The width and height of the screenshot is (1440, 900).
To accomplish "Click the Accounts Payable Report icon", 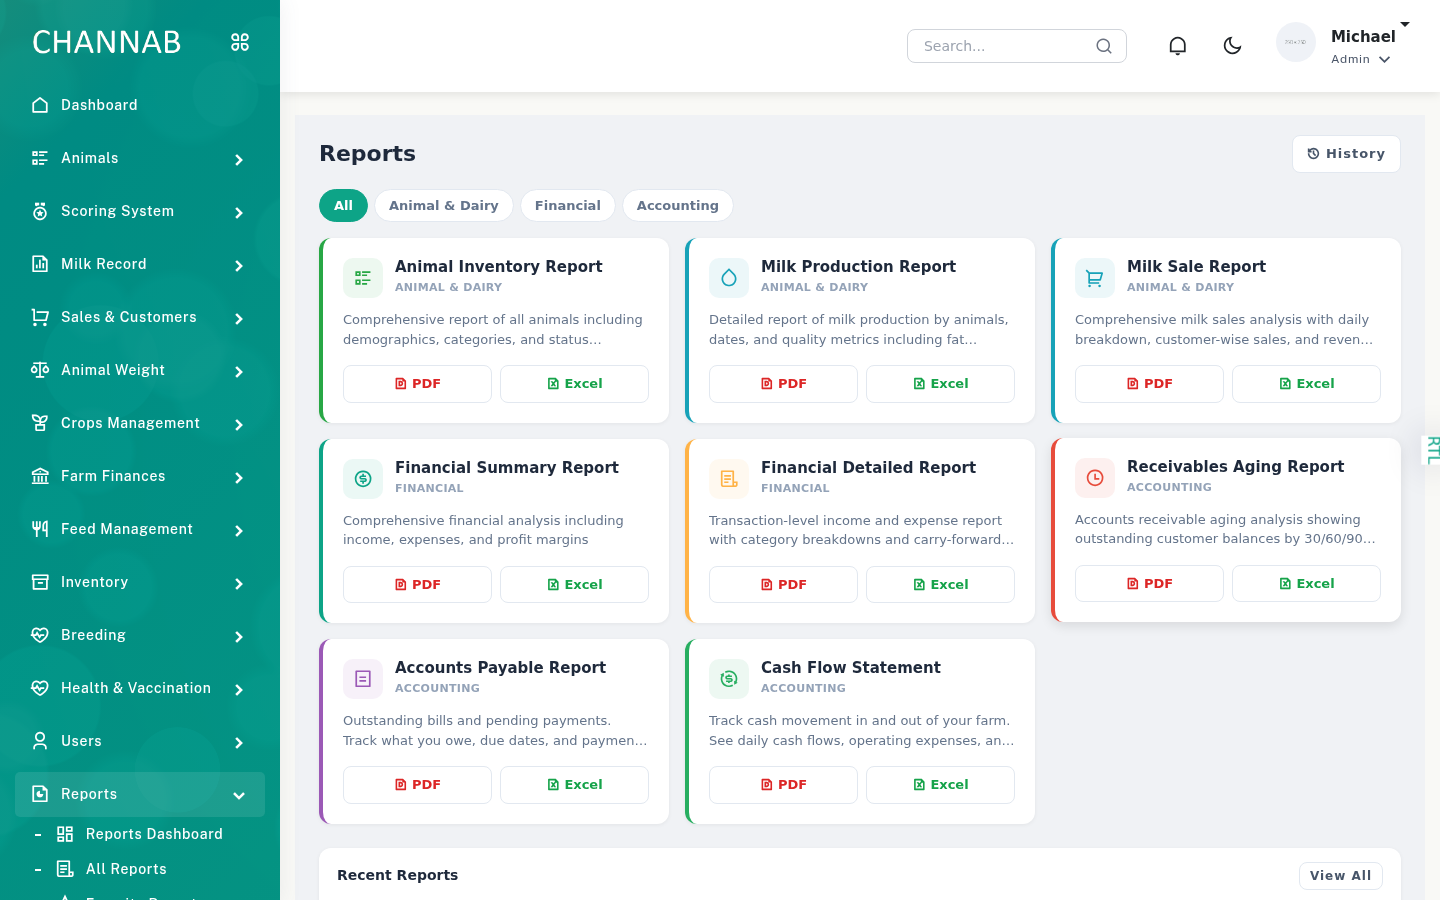I will 363,679.
